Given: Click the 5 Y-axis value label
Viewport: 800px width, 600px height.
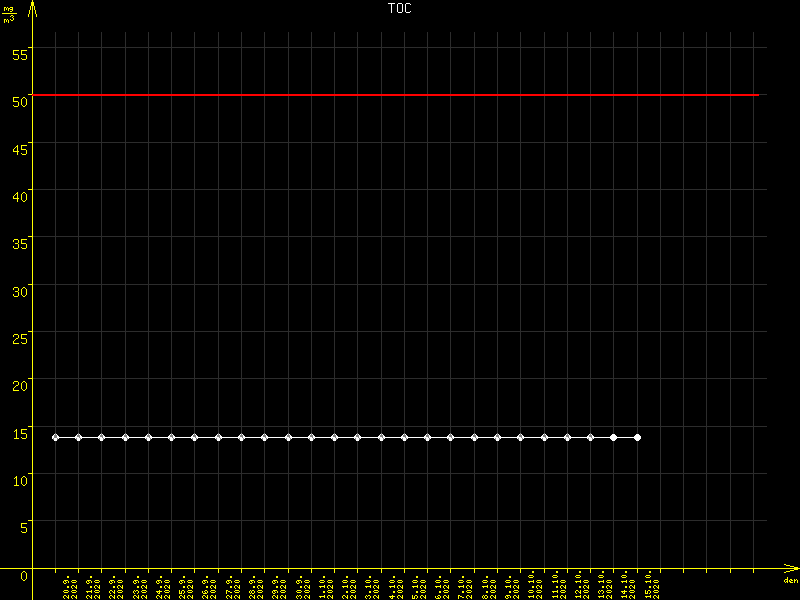Looking at the screenshot, I should click(23, 528).
